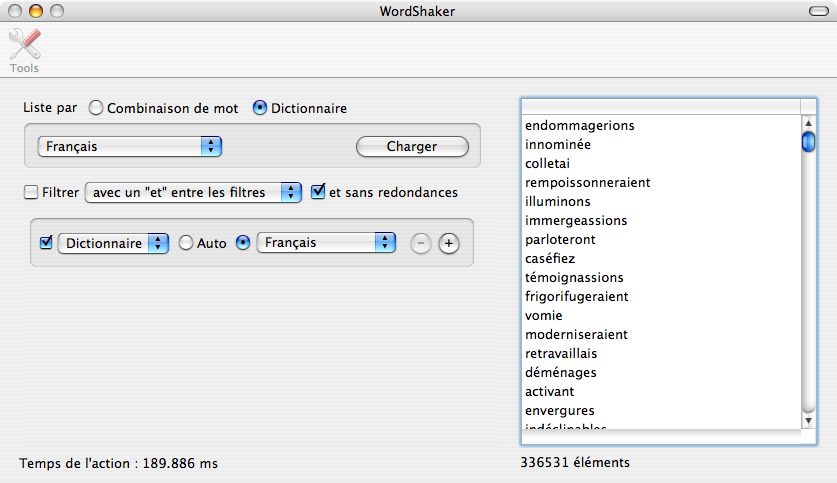The image size is (837, 483).
Task: Select the word 'rempoissonneraient' in the list
Action: (x=588, y=183)
